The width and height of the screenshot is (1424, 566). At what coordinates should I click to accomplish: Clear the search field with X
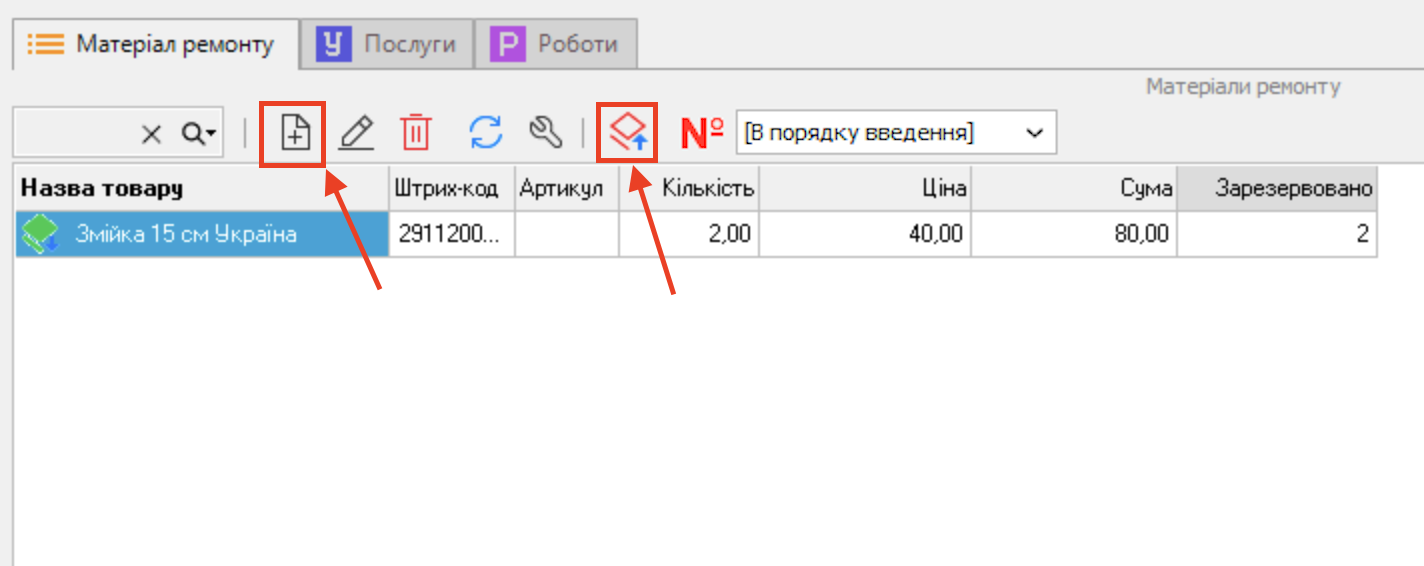click(151, 134)
